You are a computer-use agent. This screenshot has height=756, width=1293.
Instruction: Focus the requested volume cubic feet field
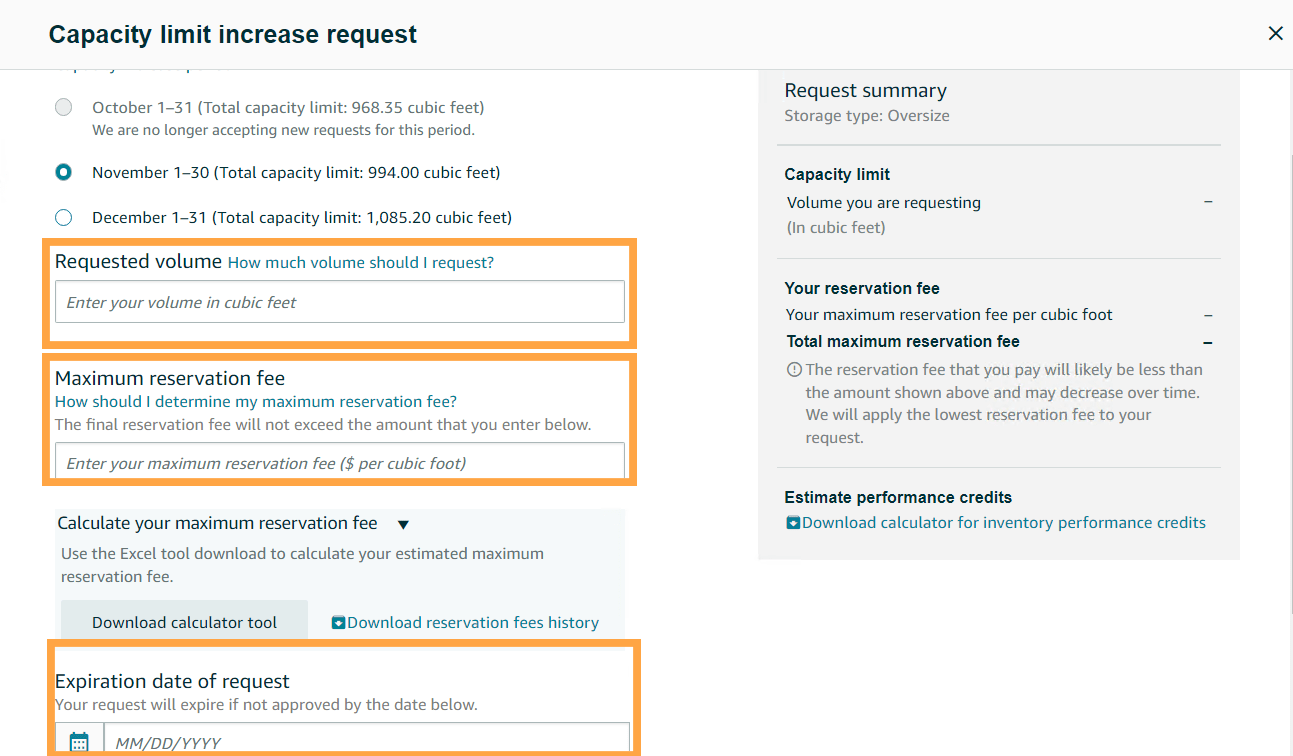tap(340, 302)
